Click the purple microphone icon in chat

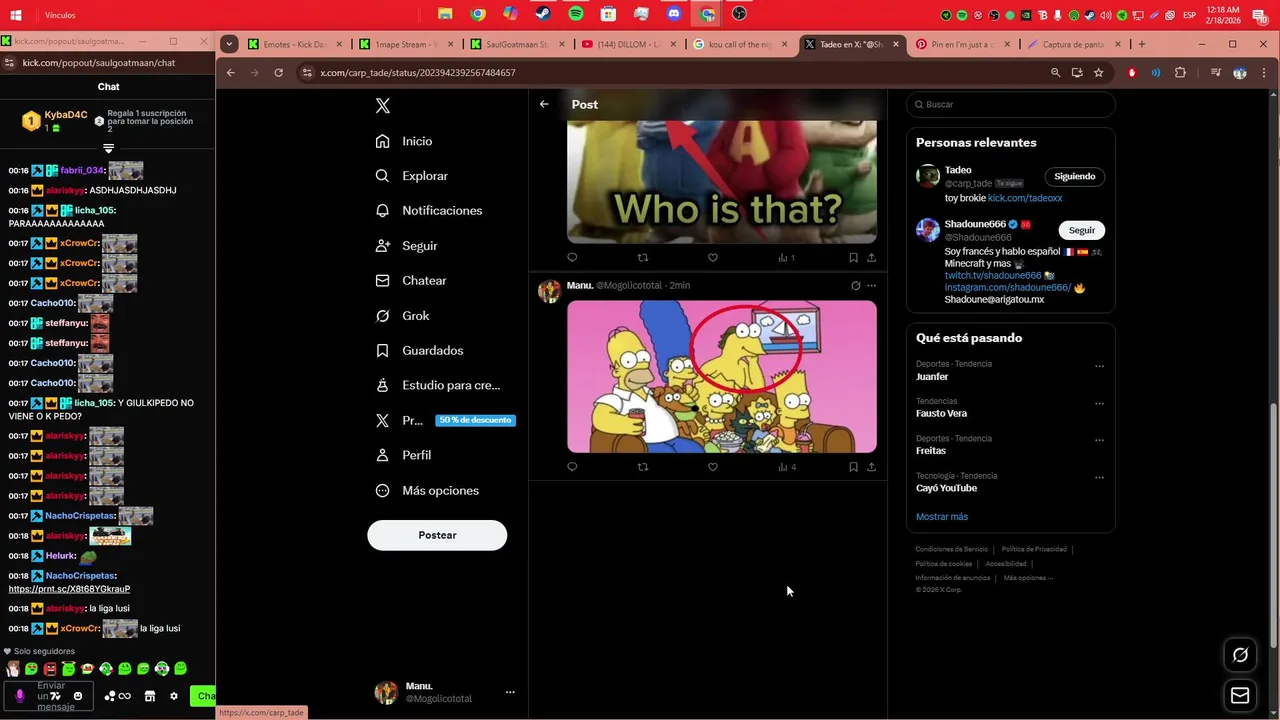[19, 696]
